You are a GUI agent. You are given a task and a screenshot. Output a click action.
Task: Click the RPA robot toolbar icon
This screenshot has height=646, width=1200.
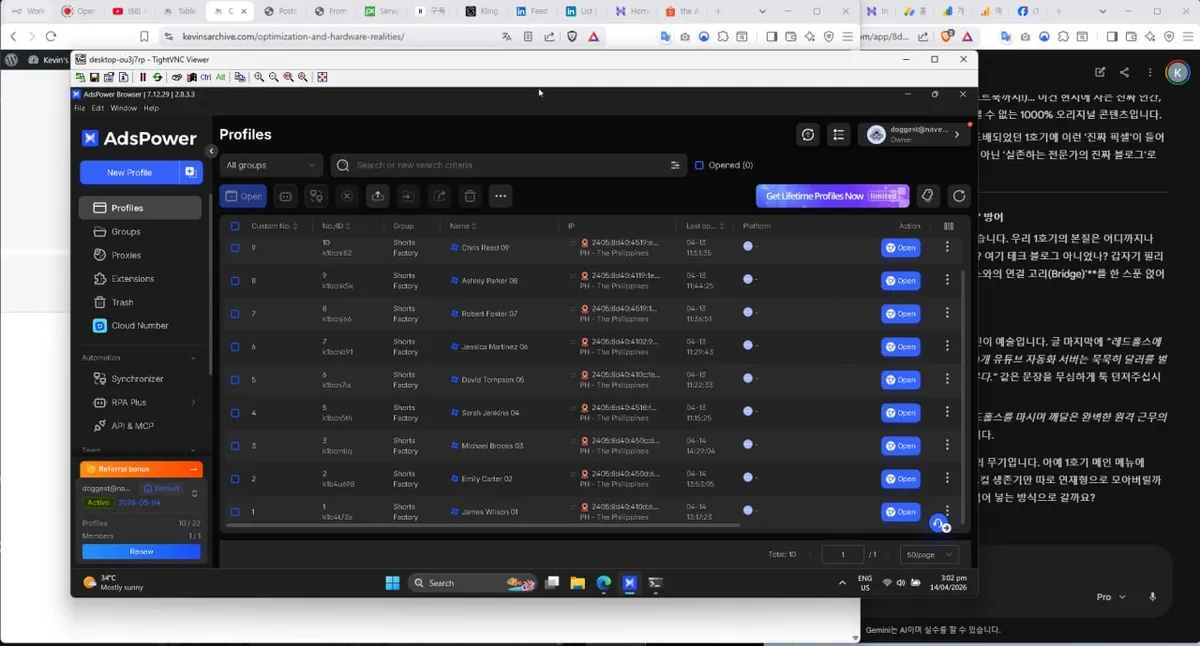pos(285,196)
